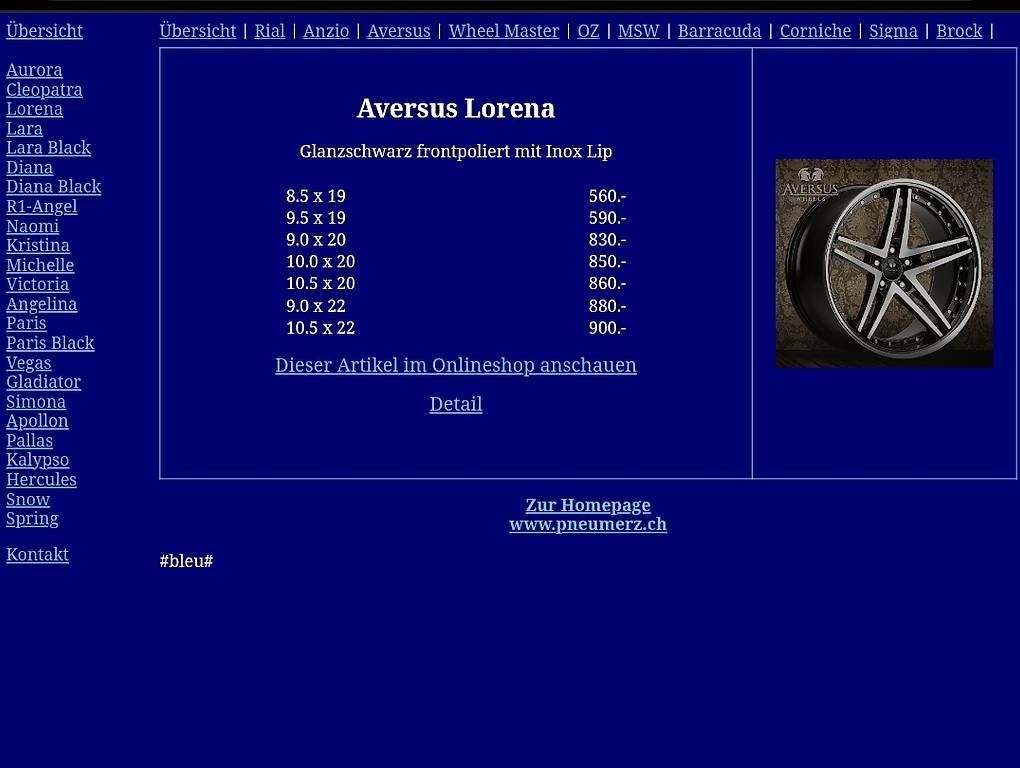Open the Corniche brand page
Image resolution: width=1020 pixels, height=768 pixels.
tap(815, 31)
